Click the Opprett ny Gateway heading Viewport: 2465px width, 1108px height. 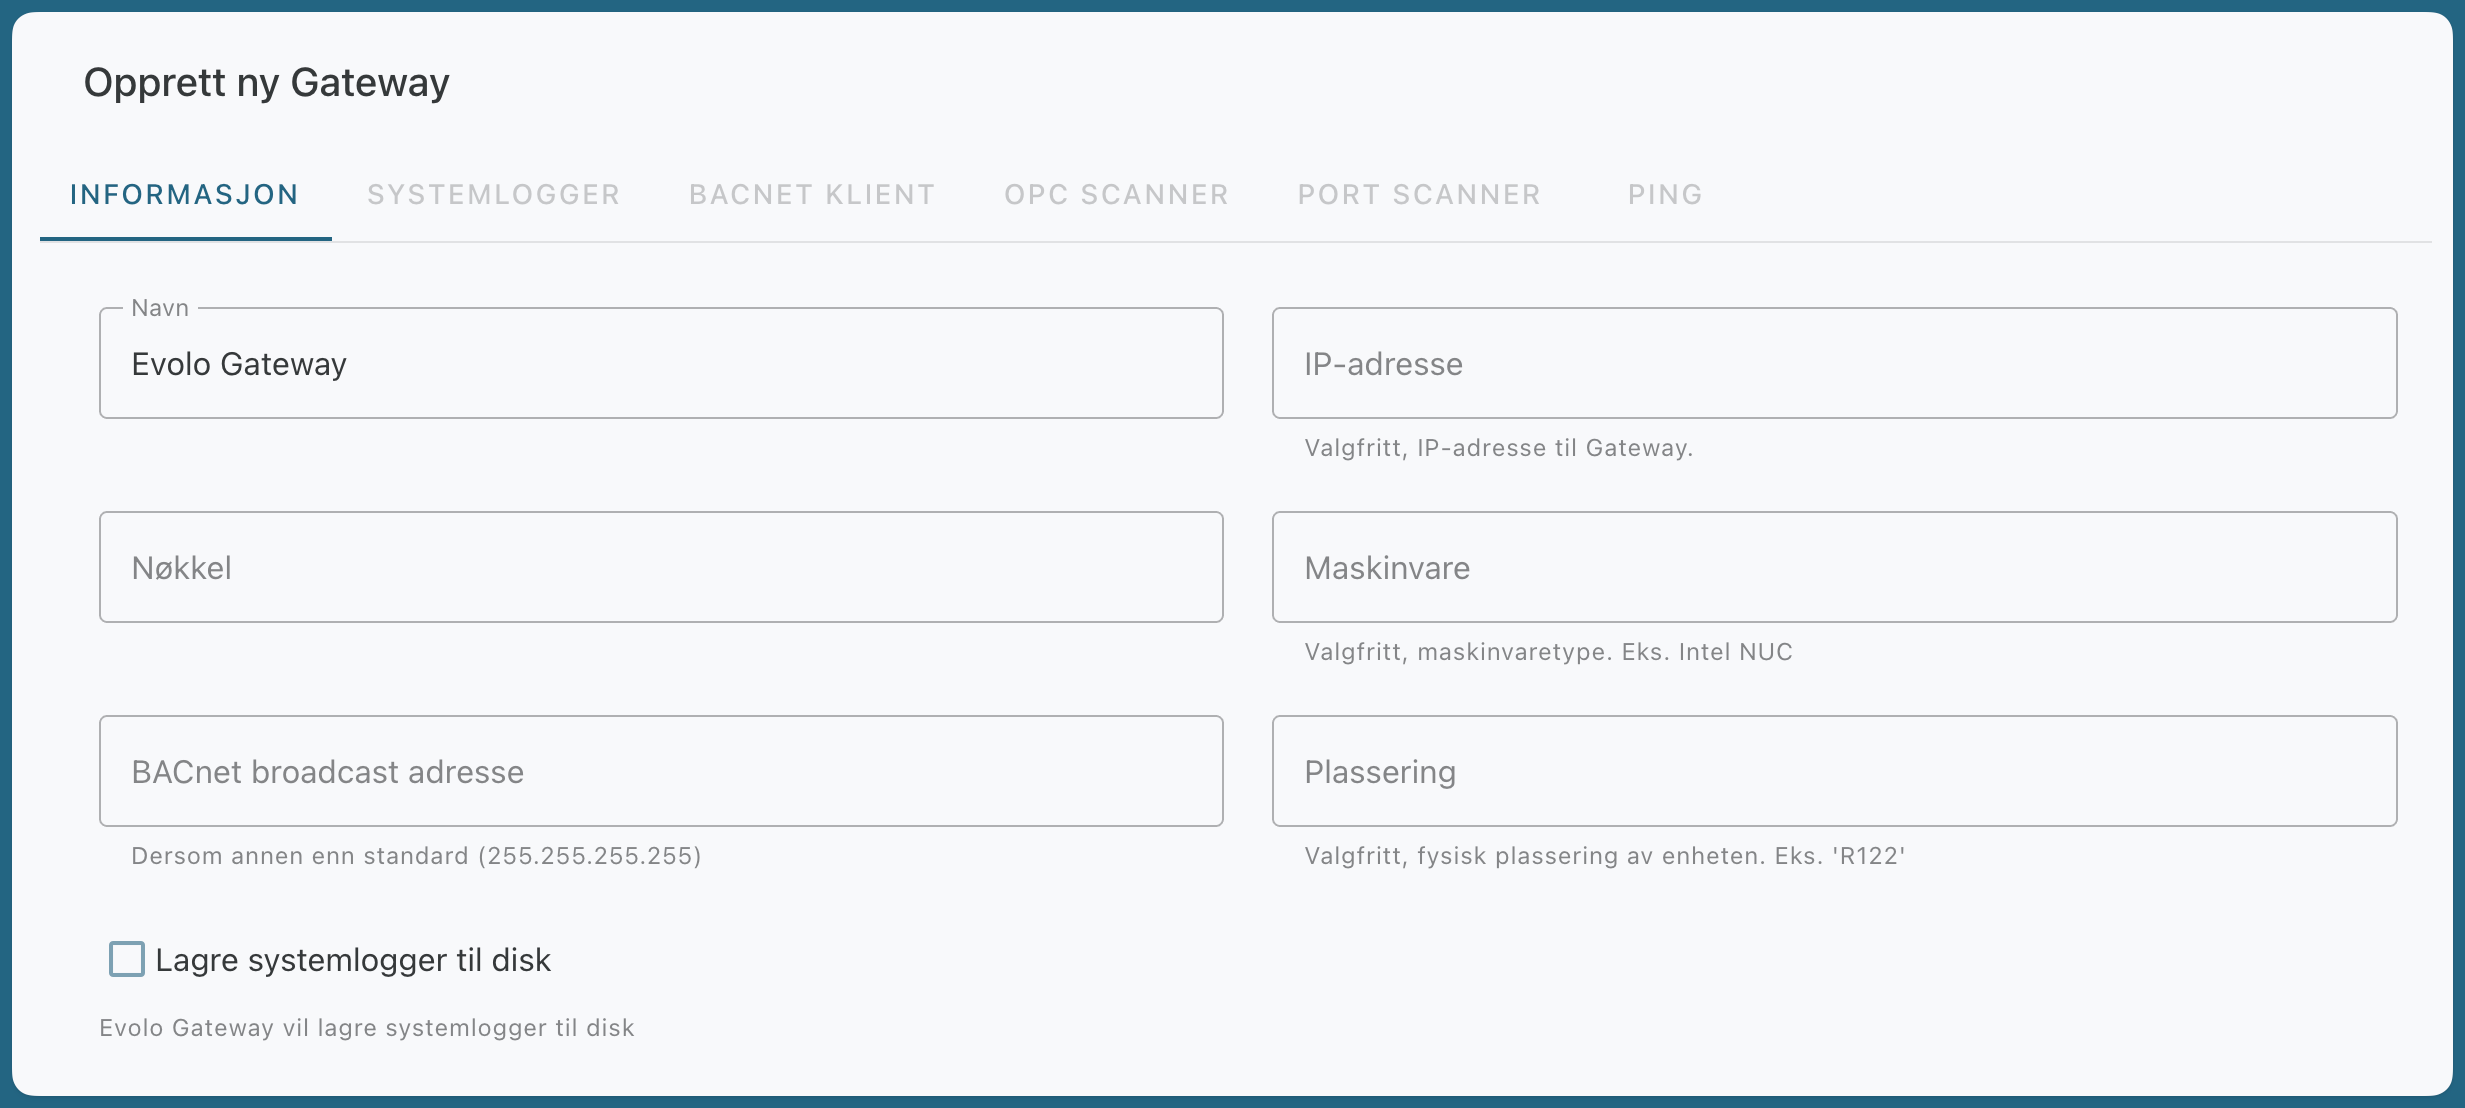[267, 82]
